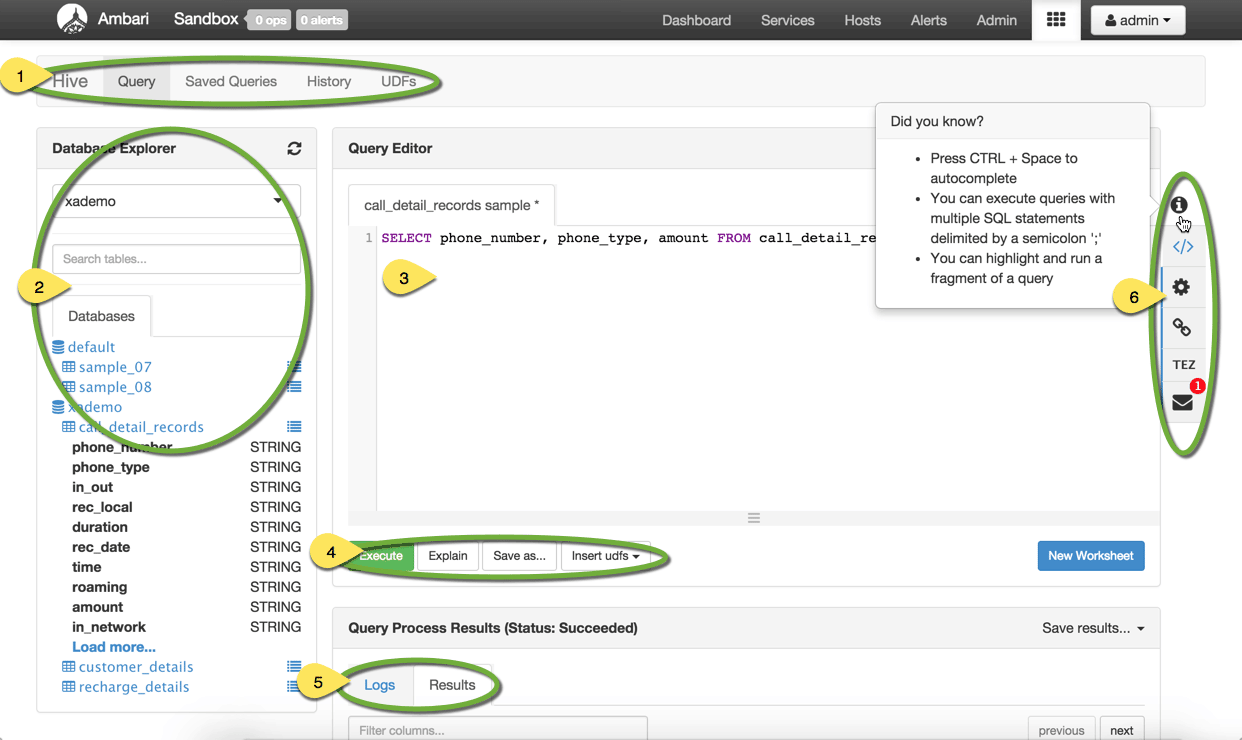
Task: Go to the Dashboard menu item
Action: coord(696,20)
